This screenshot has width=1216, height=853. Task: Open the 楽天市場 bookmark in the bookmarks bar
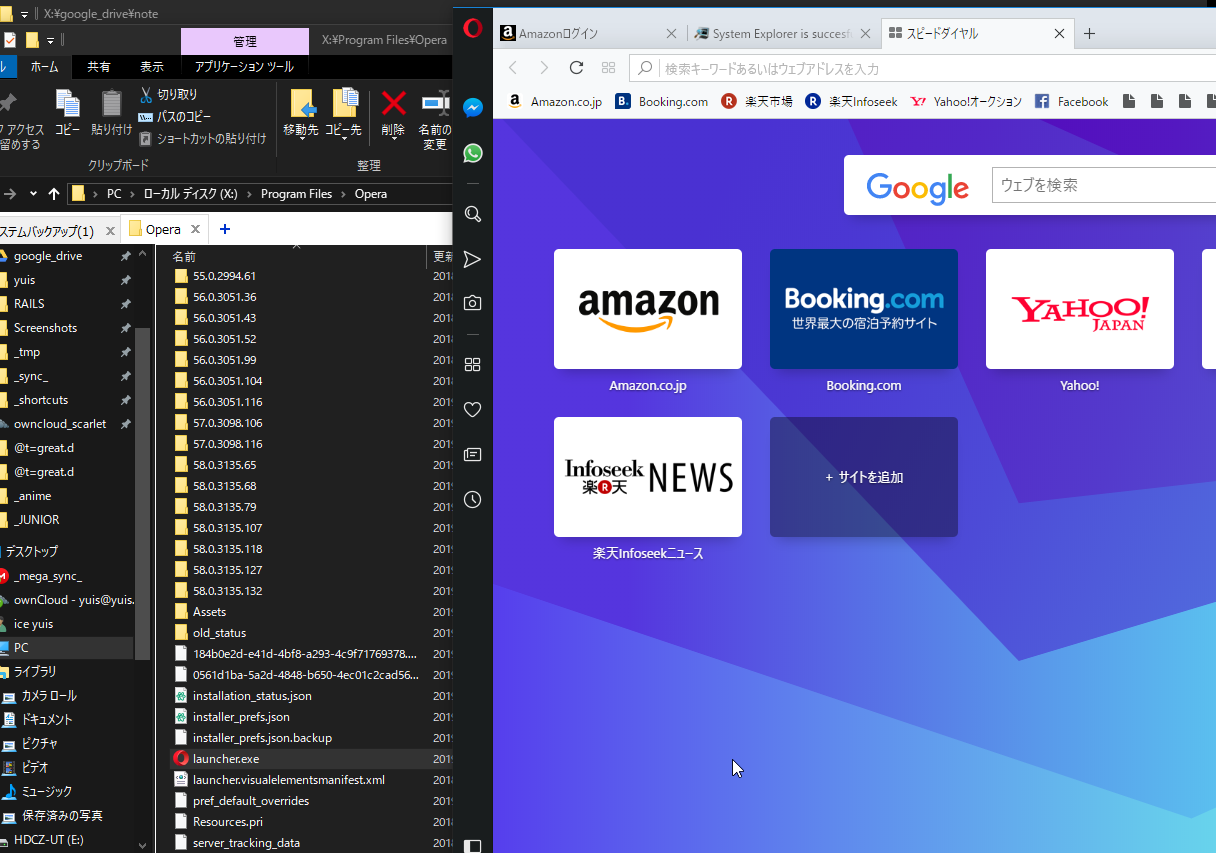click(x=757, y=101)
